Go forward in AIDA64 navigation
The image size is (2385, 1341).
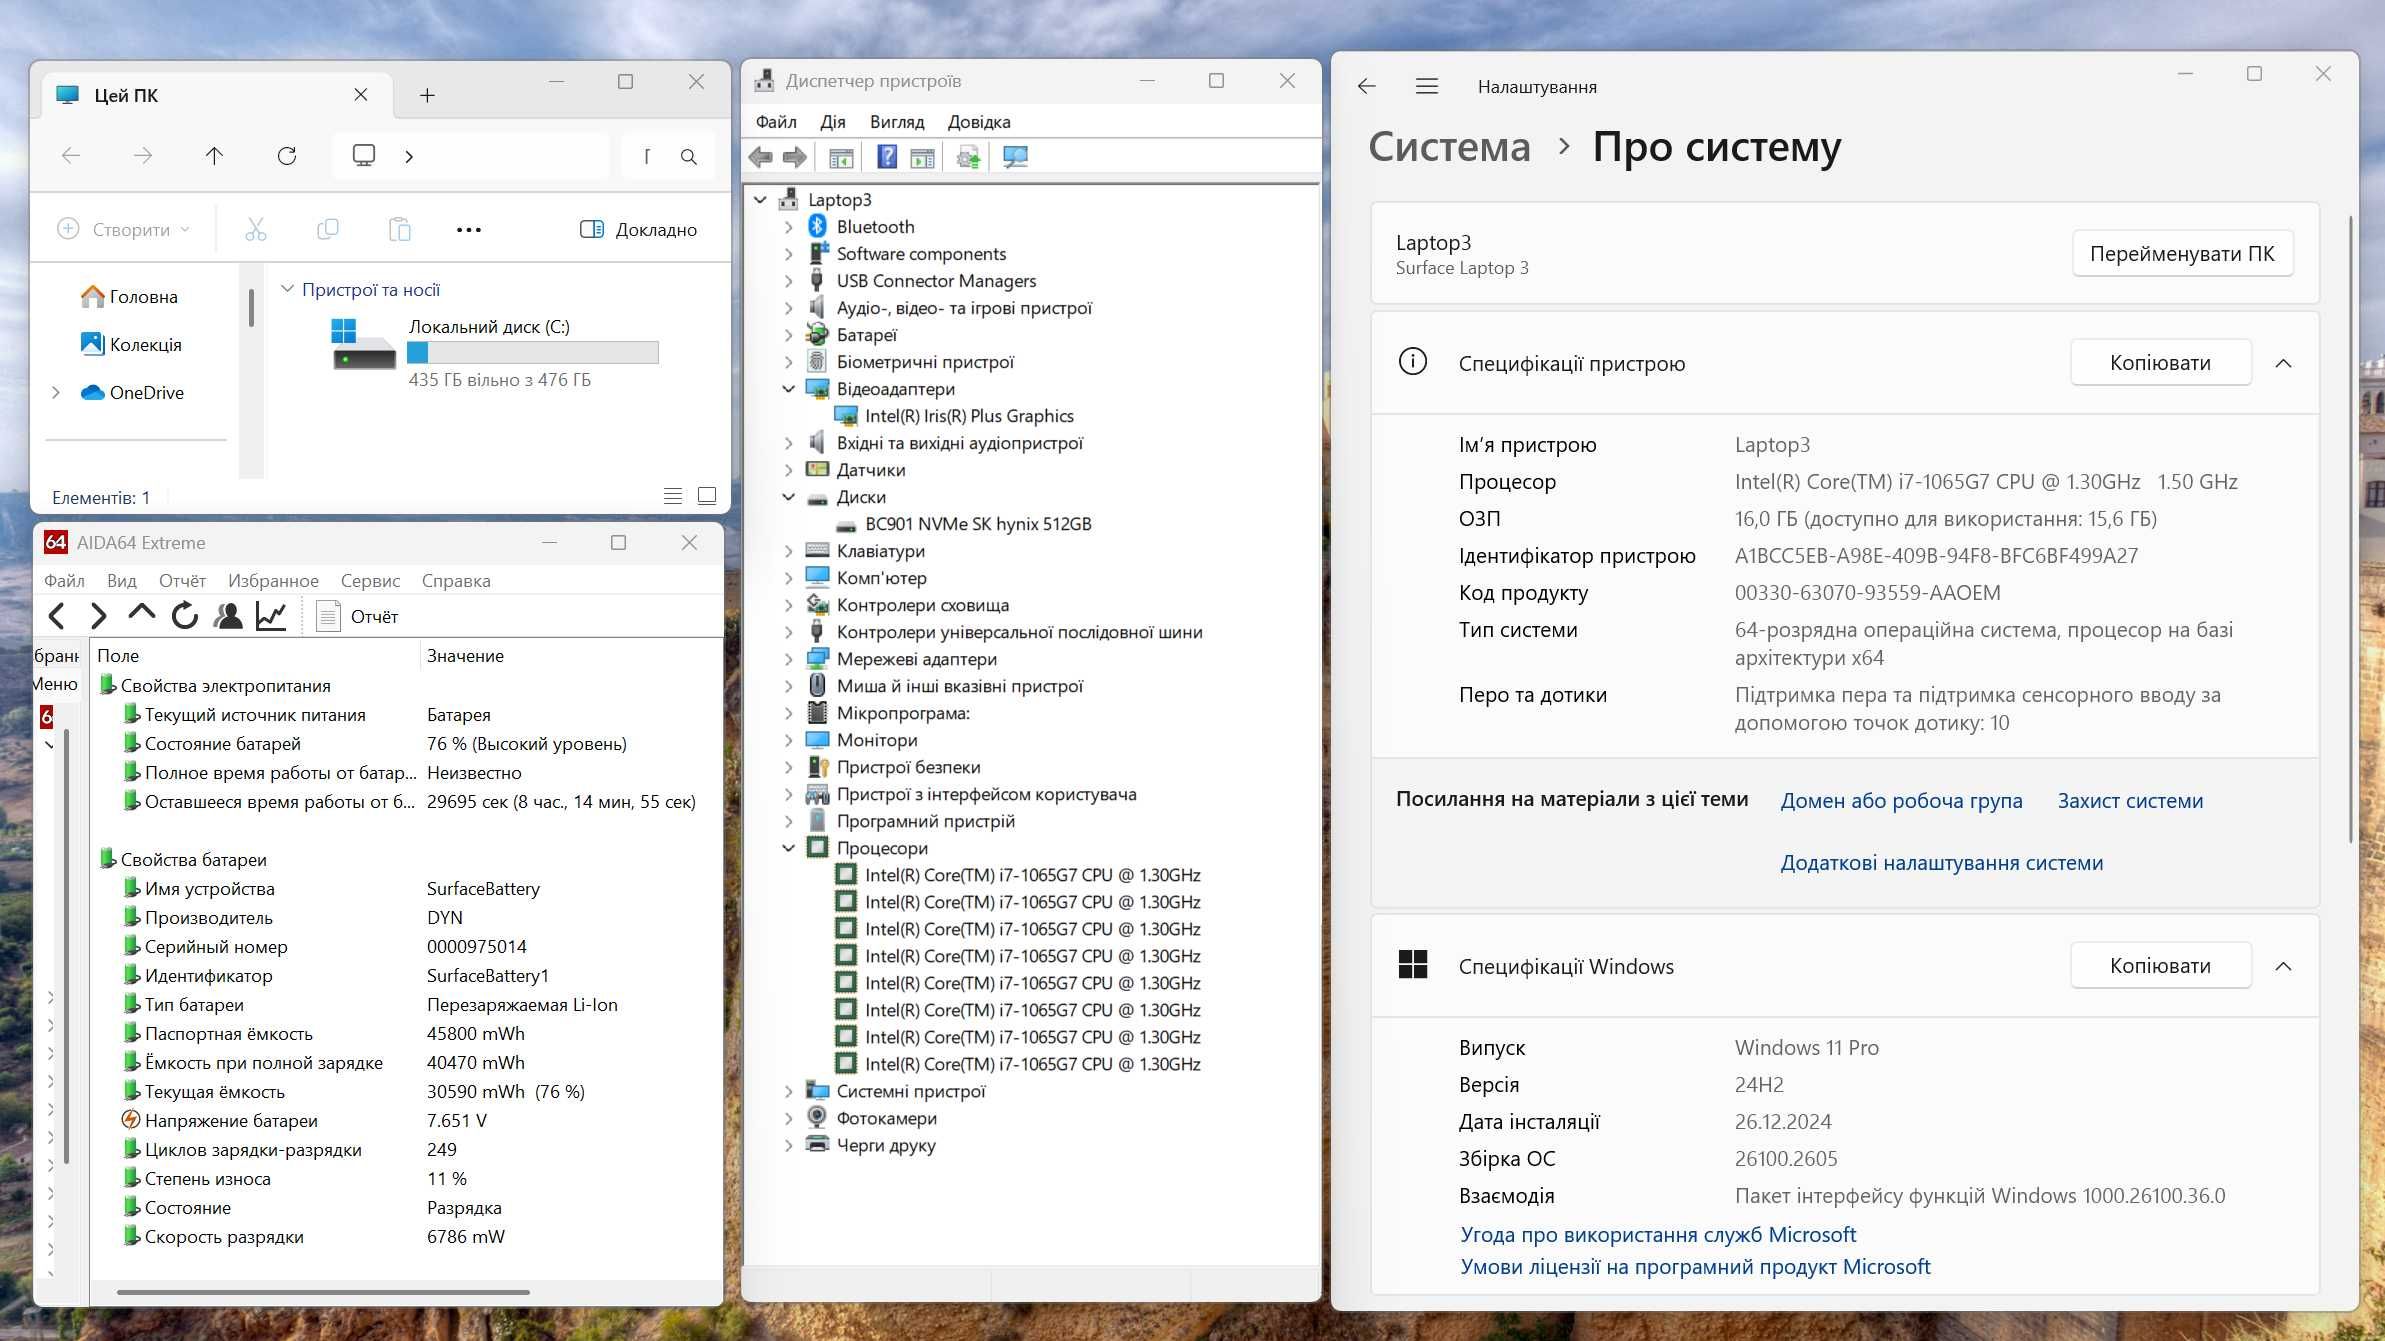(x=98, y=616)
